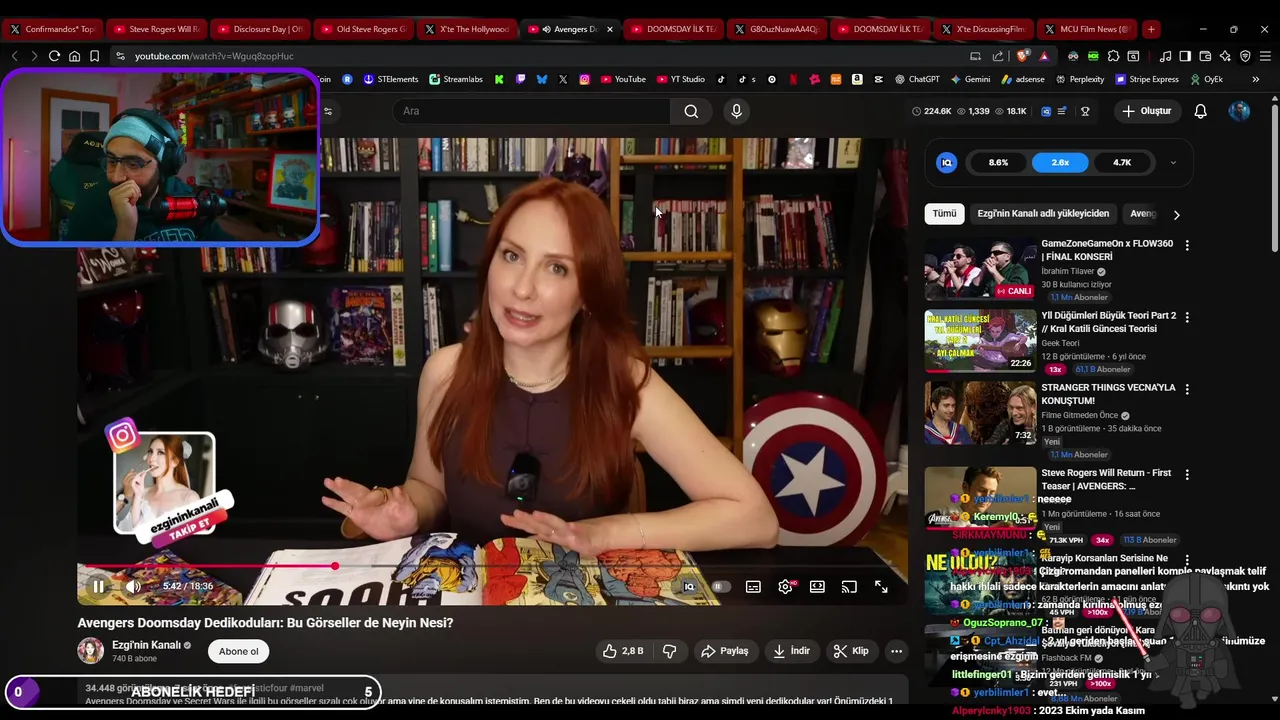This screenshot has width=1280, height=720.
Task: Enter fullscreen mode
Action: pyautogui.click(x=881, y=587)
